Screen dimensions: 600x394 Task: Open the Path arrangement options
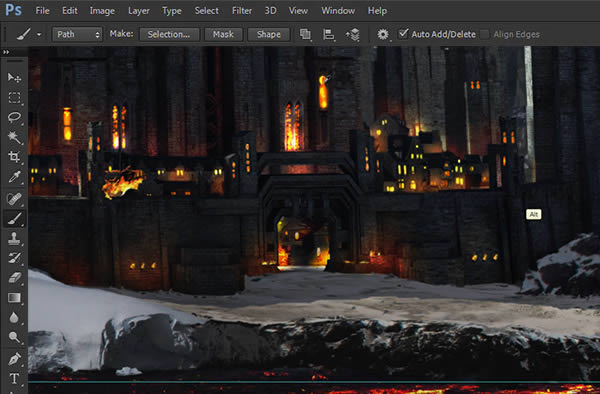click(x=353, y=34)
